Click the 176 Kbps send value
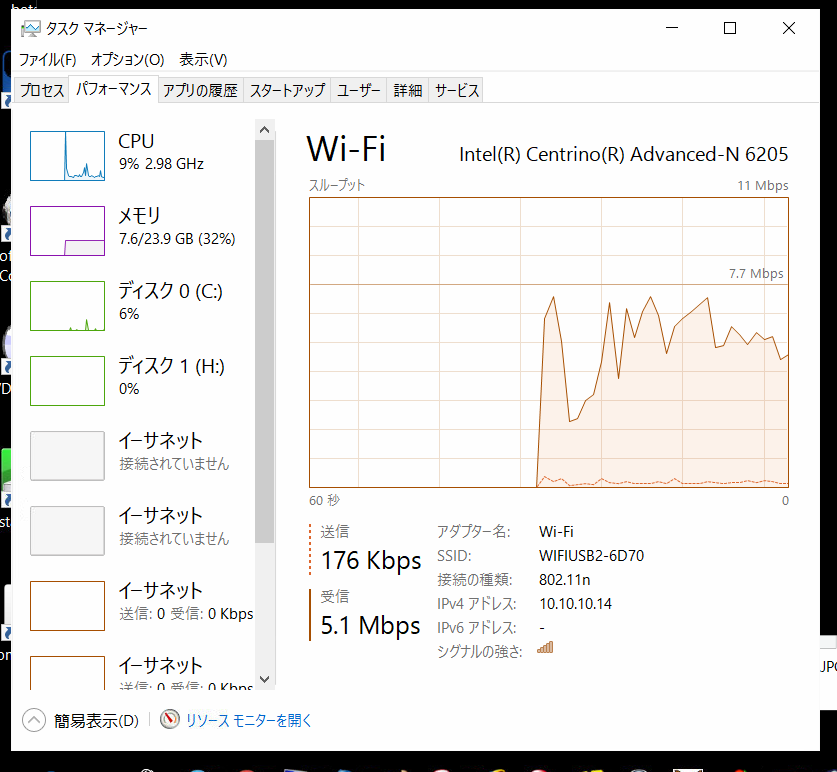 click(x=371, y=561)
